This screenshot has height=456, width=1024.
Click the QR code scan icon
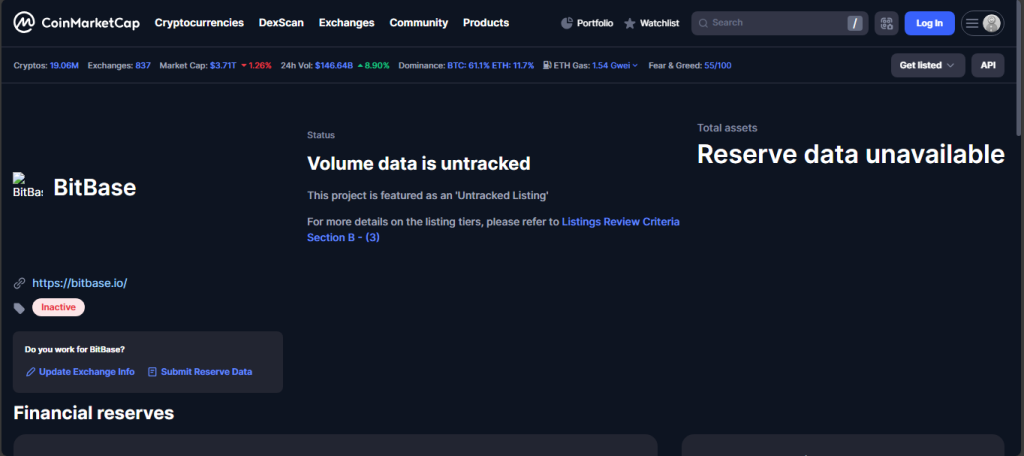(x=886, y=23)
